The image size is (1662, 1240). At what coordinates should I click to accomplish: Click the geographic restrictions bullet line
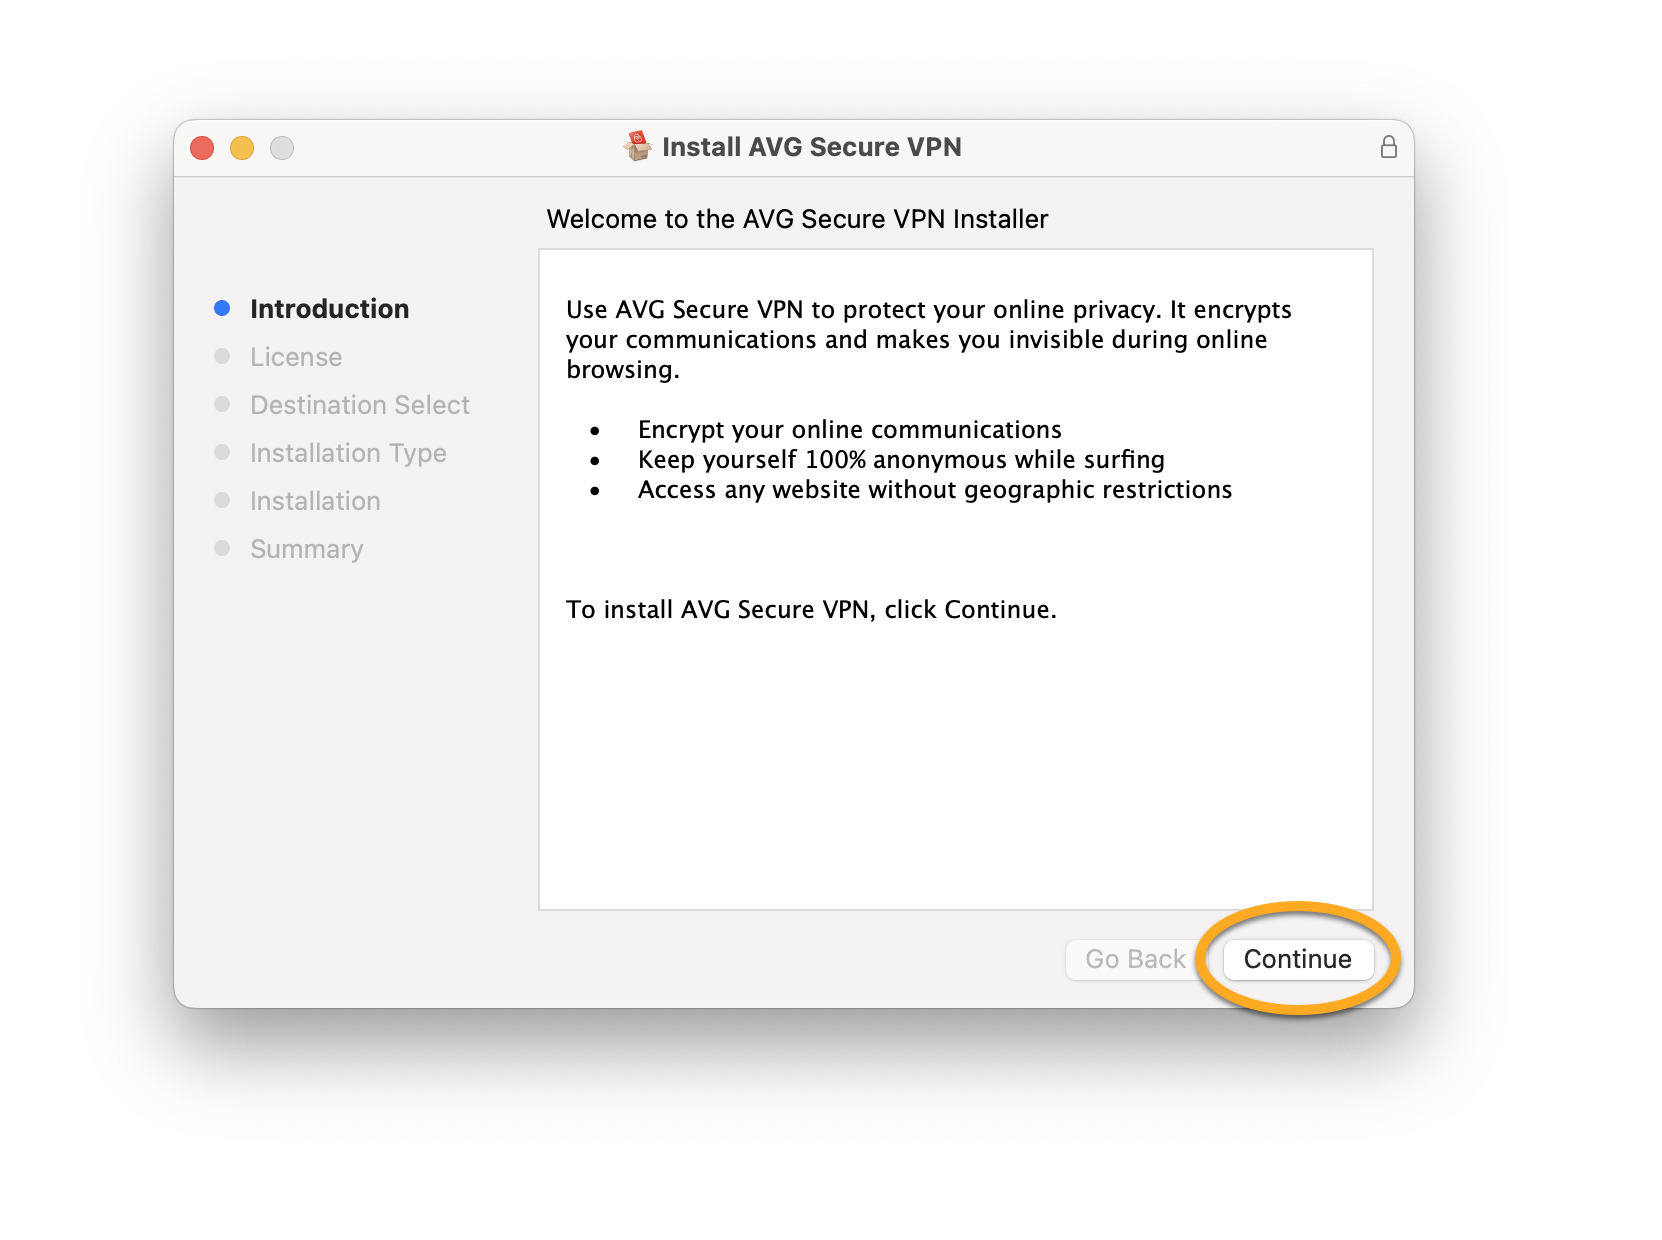click(x=934, y=490)
